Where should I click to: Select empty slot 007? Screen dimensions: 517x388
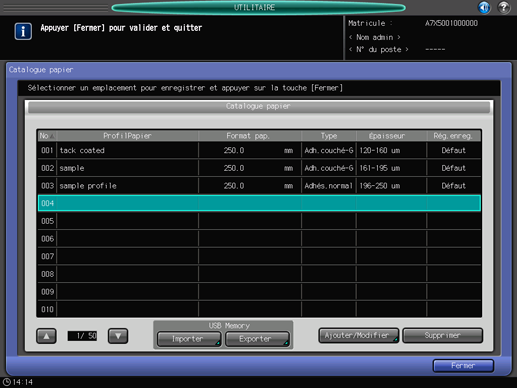pos(259,256)
